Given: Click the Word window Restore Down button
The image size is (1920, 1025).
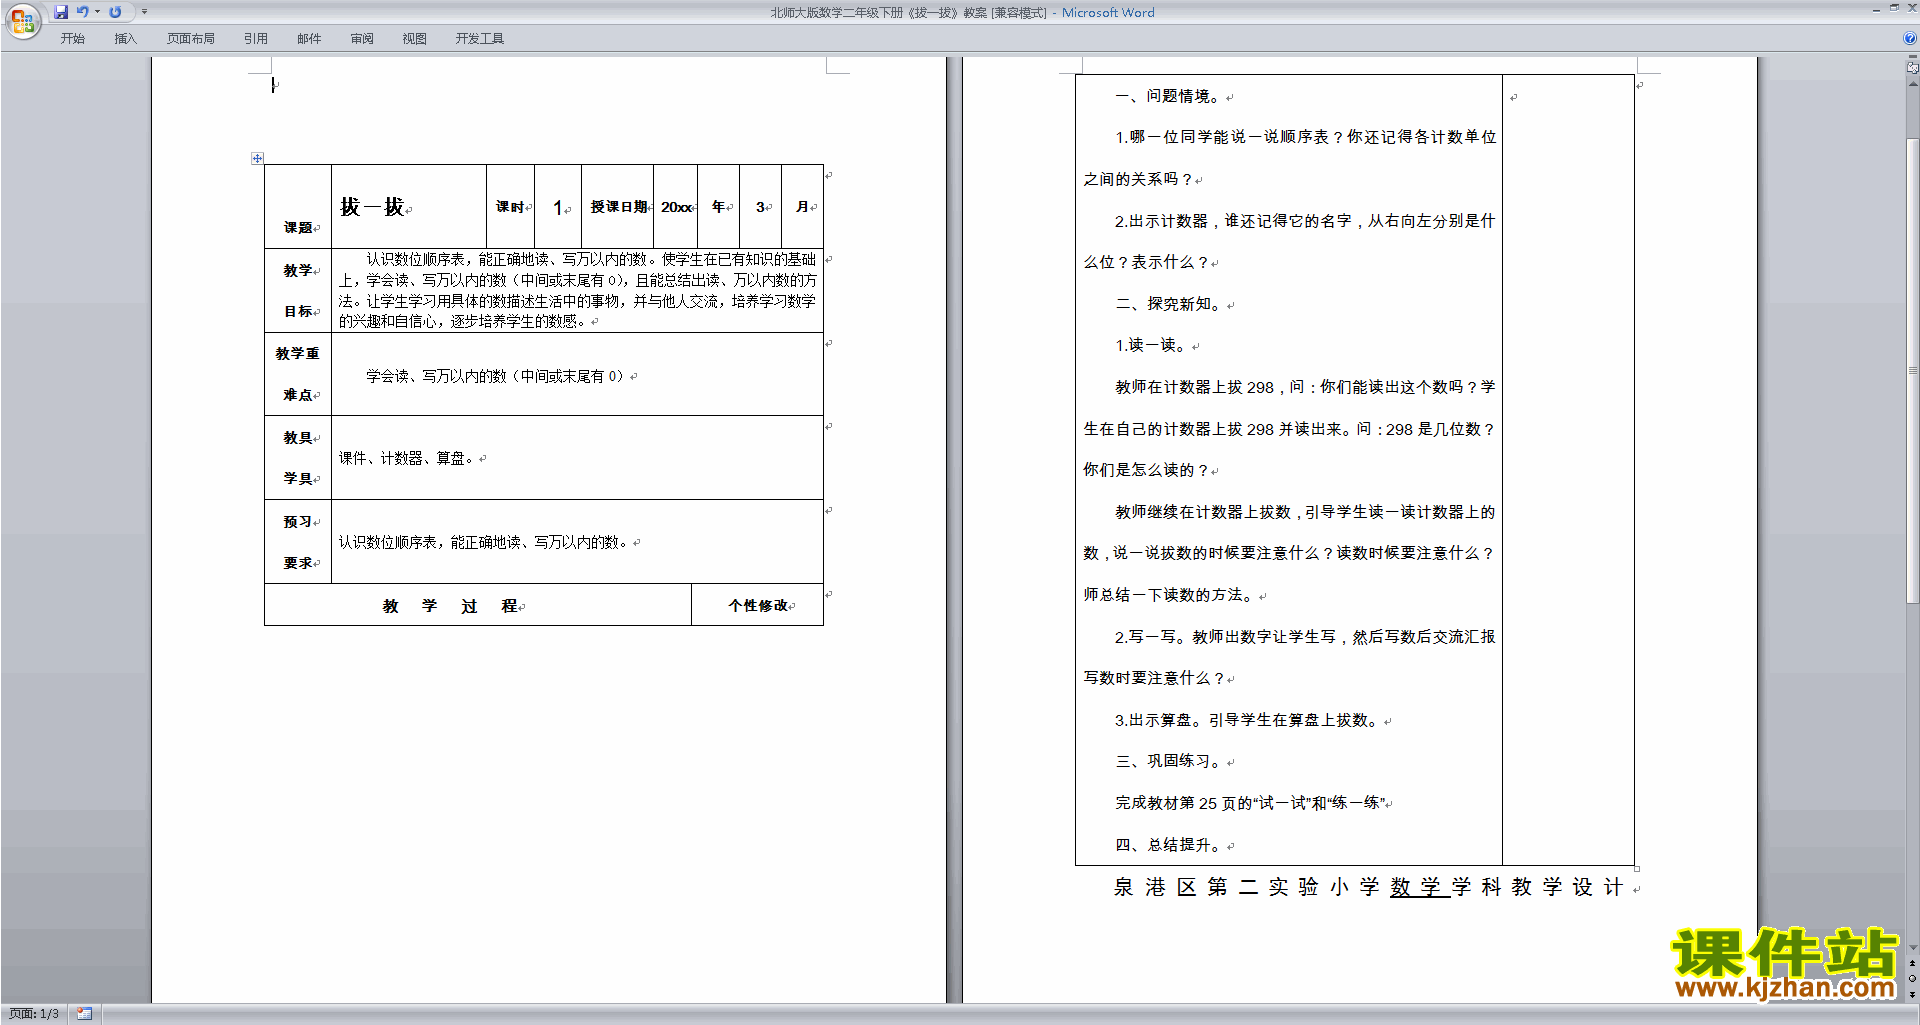Looking at the screenshot, I should coord(1894,8).
